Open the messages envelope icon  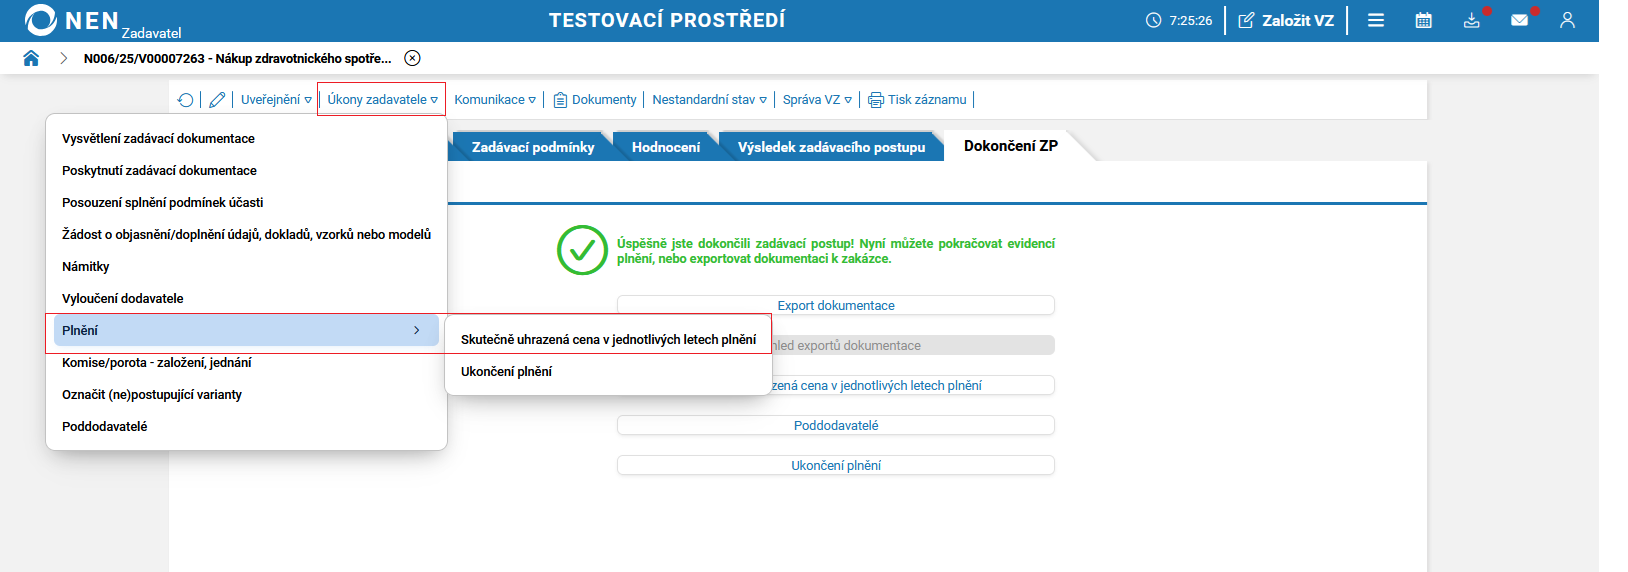click(x=1520, y=20)
